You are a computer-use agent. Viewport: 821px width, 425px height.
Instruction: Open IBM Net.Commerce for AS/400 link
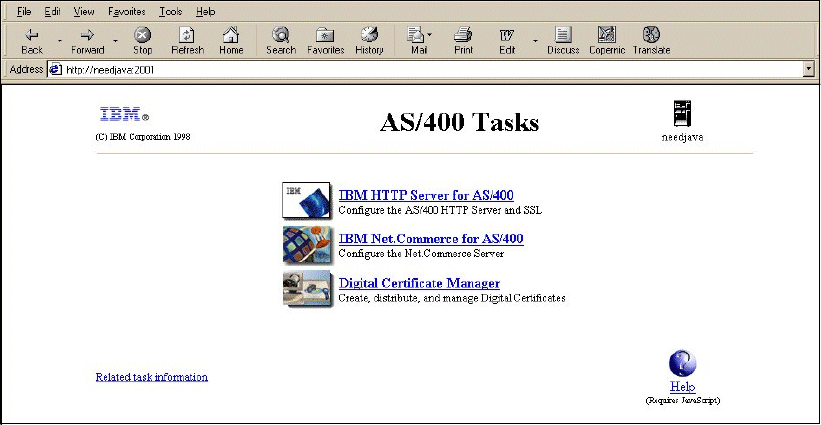click(431, 239)
